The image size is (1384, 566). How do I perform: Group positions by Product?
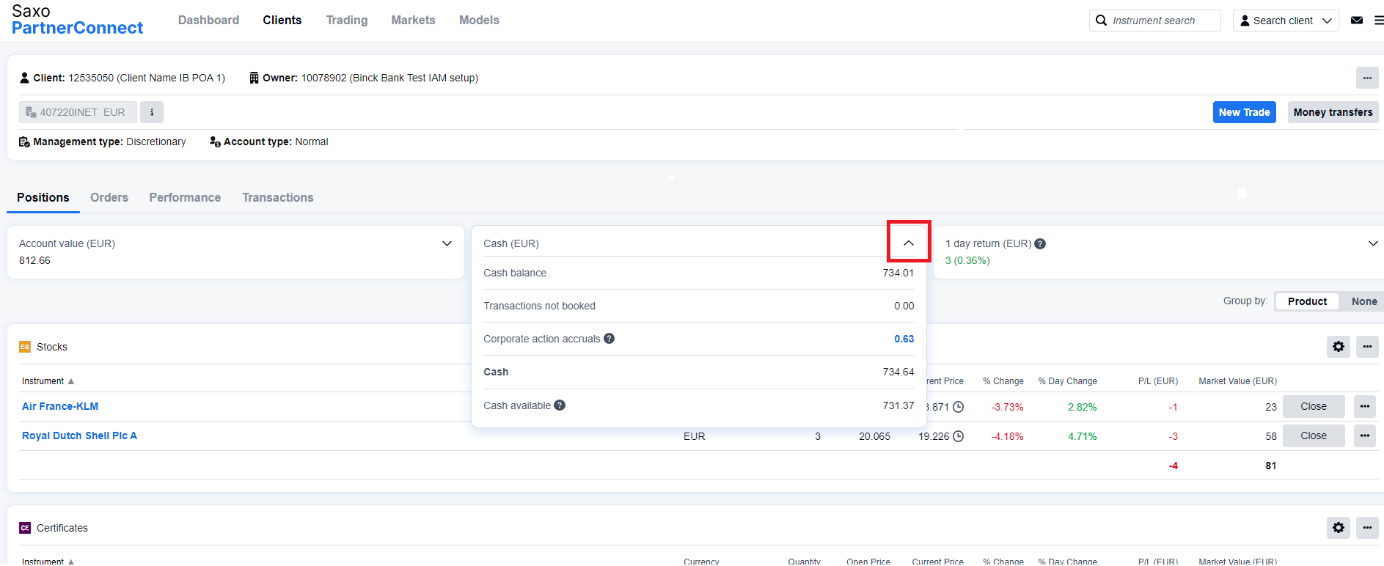[1307, 301]
